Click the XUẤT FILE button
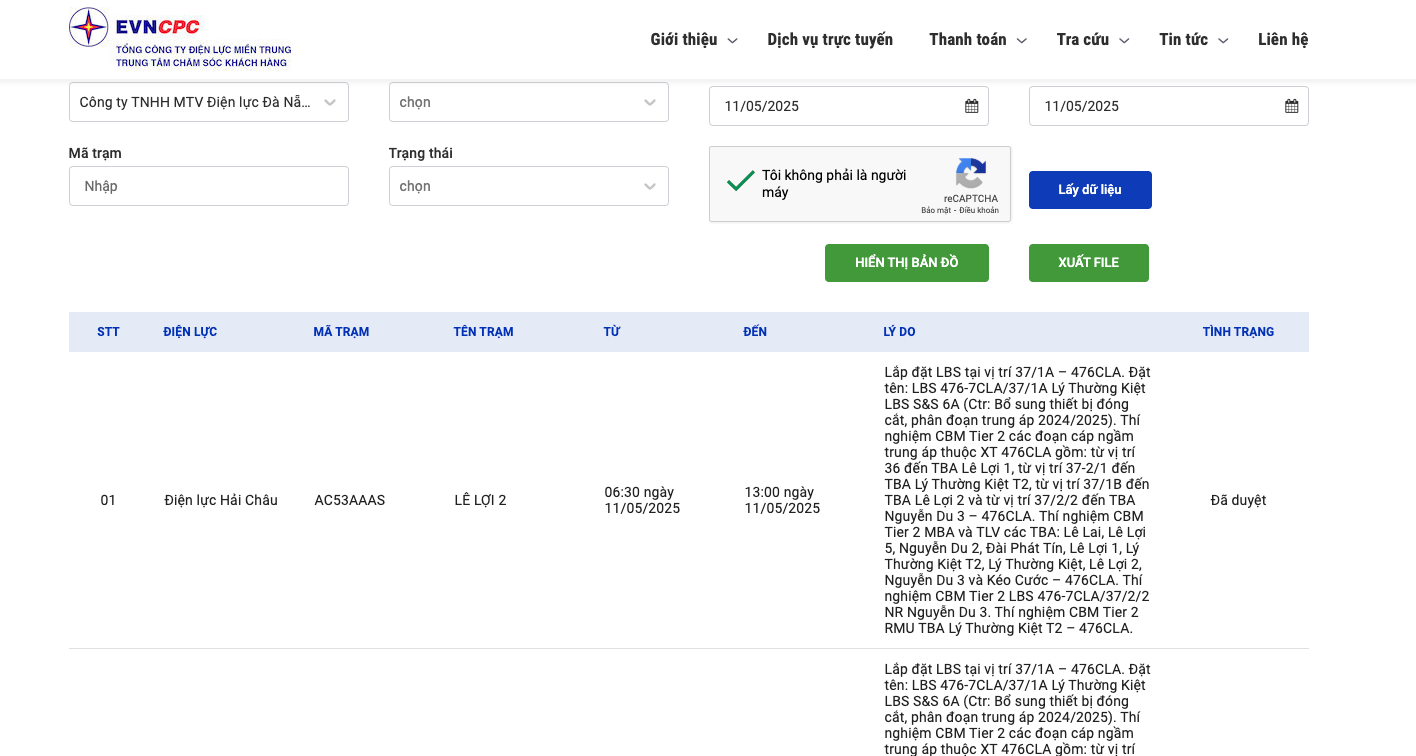The image size is (1416, 756). coord(1088,263)
